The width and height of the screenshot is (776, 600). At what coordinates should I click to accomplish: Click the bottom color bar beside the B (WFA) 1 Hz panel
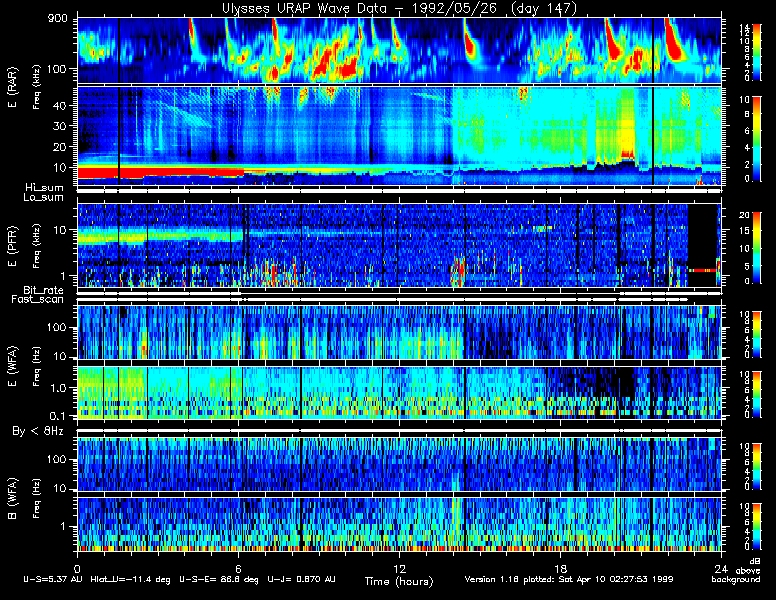(757, 527)
